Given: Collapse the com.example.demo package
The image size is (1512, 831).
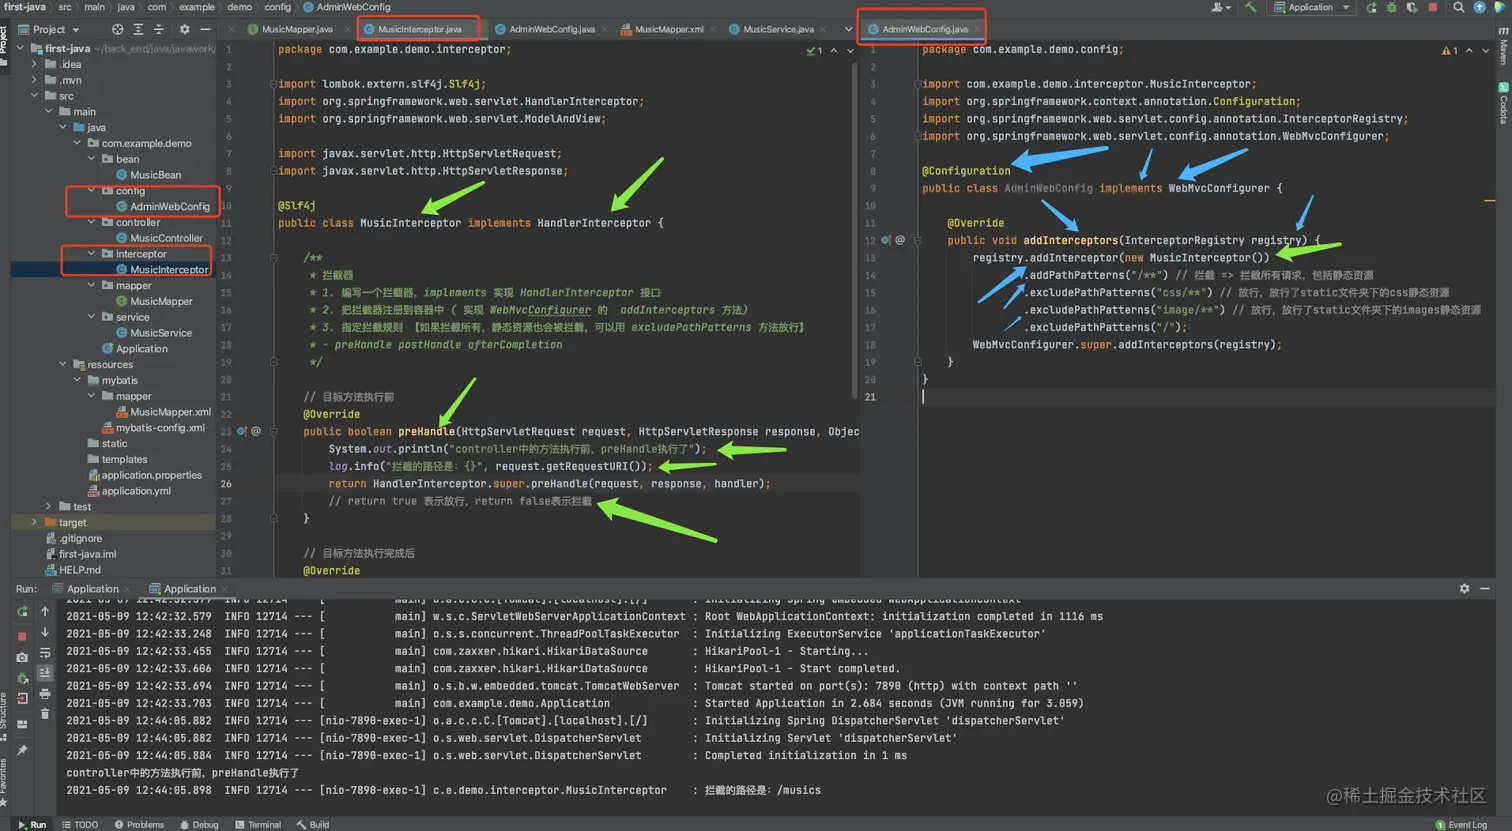Looking at the screenshot, I should pyautogui.click(x=77, y=143).
